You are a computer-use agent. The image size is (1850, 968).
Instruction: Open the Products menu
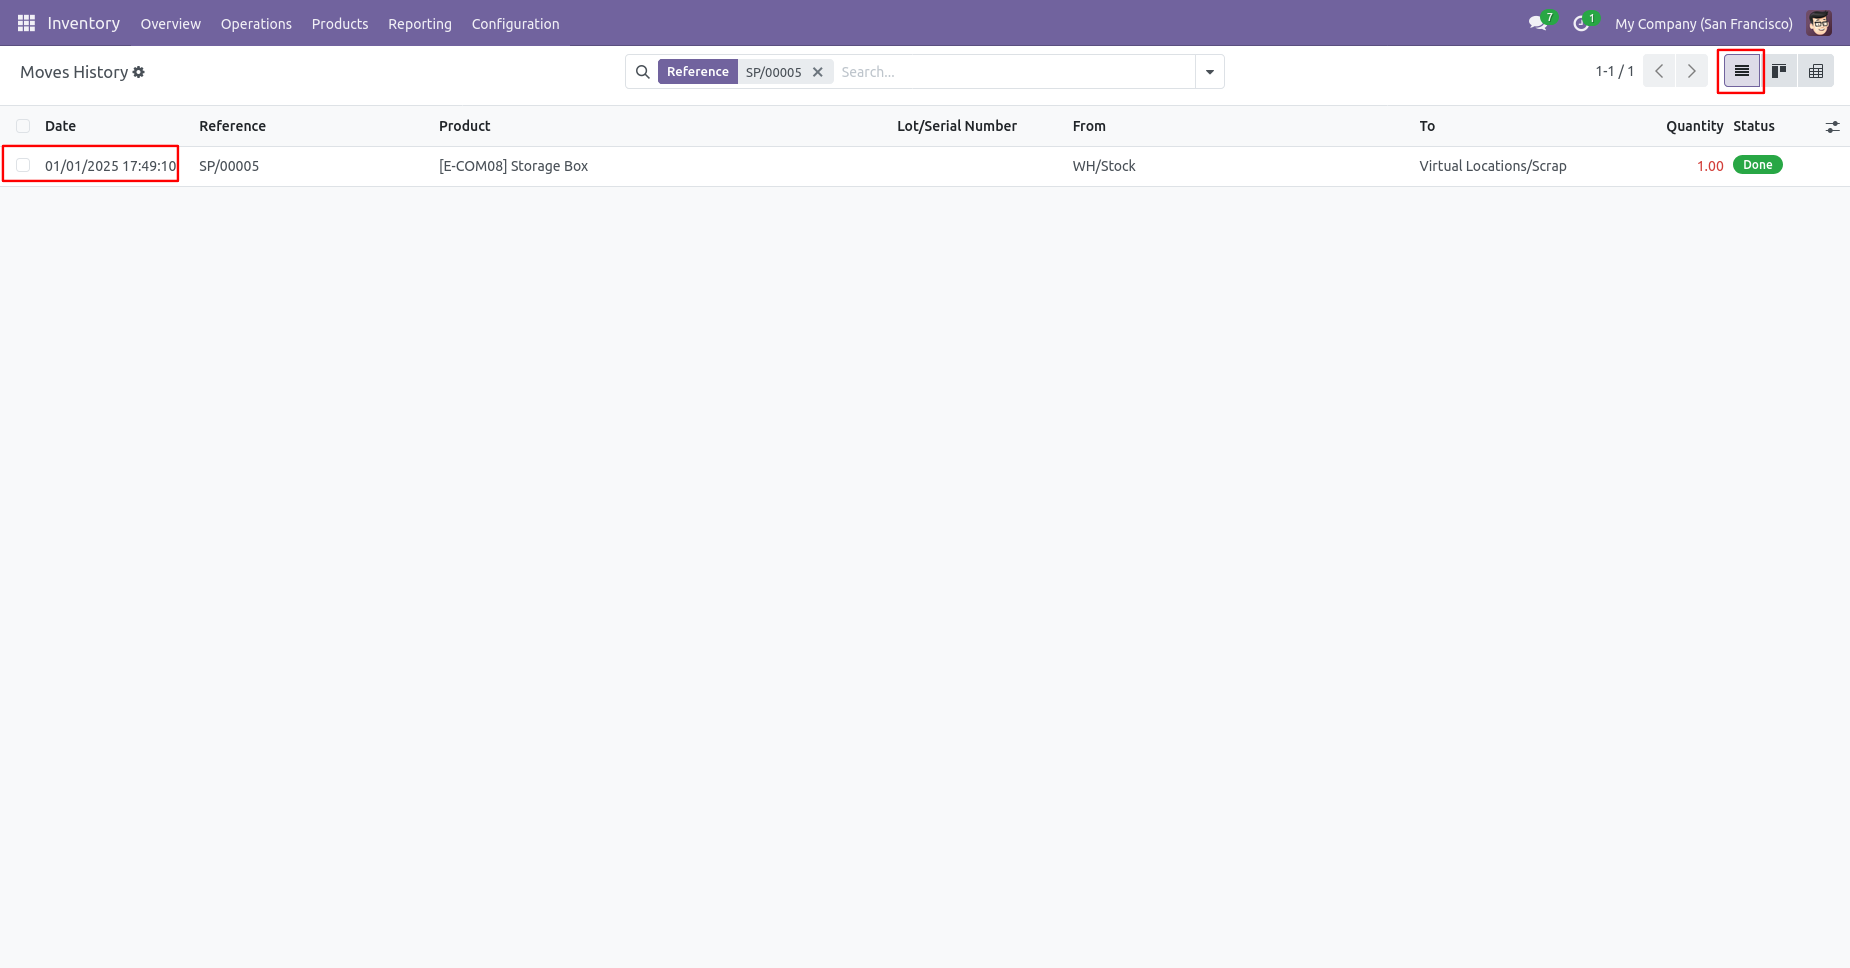pyautogui.click(x=340, y=24)
